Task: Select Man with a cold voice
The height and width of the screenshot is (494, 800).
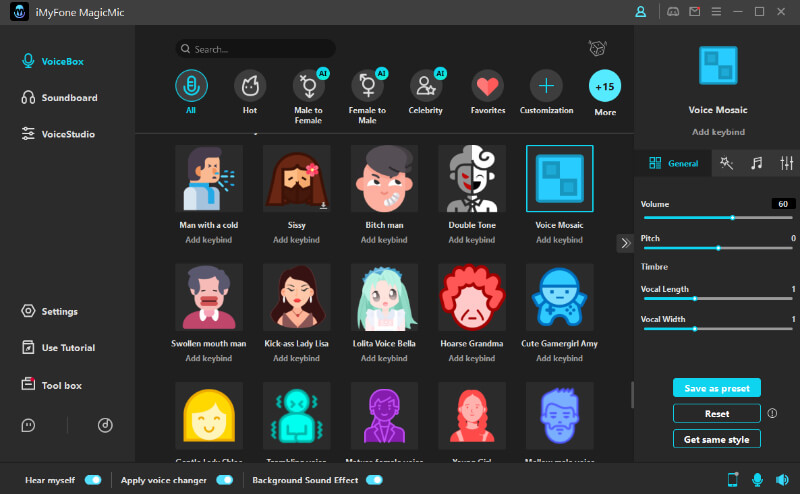Action: point(209,179)
